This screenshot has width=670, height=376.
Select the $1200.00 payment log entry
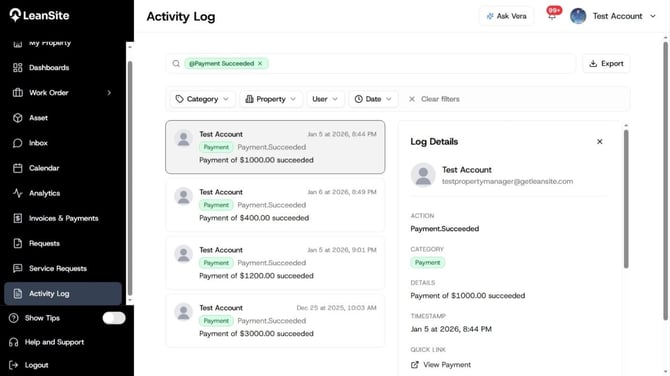tap(275, 263)
